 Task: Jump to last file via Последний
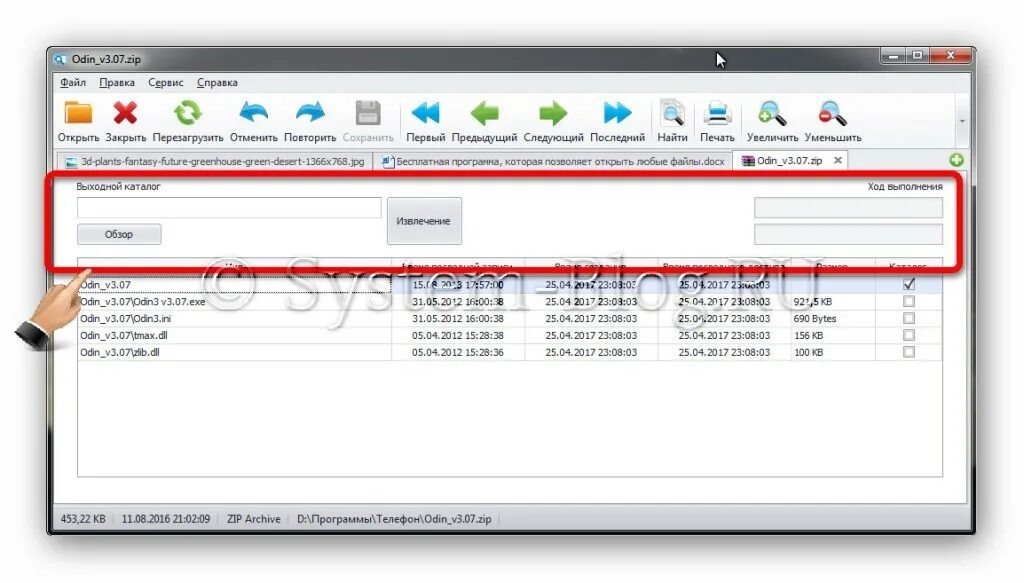pyautogui.click(x=617, y=114)
